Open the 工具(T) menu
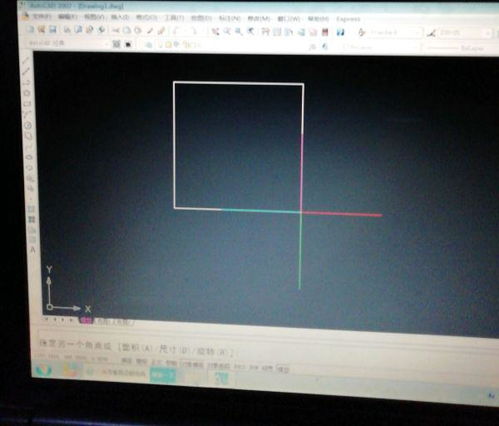This screenshot has width=499, height=426. tap(174, 18)
